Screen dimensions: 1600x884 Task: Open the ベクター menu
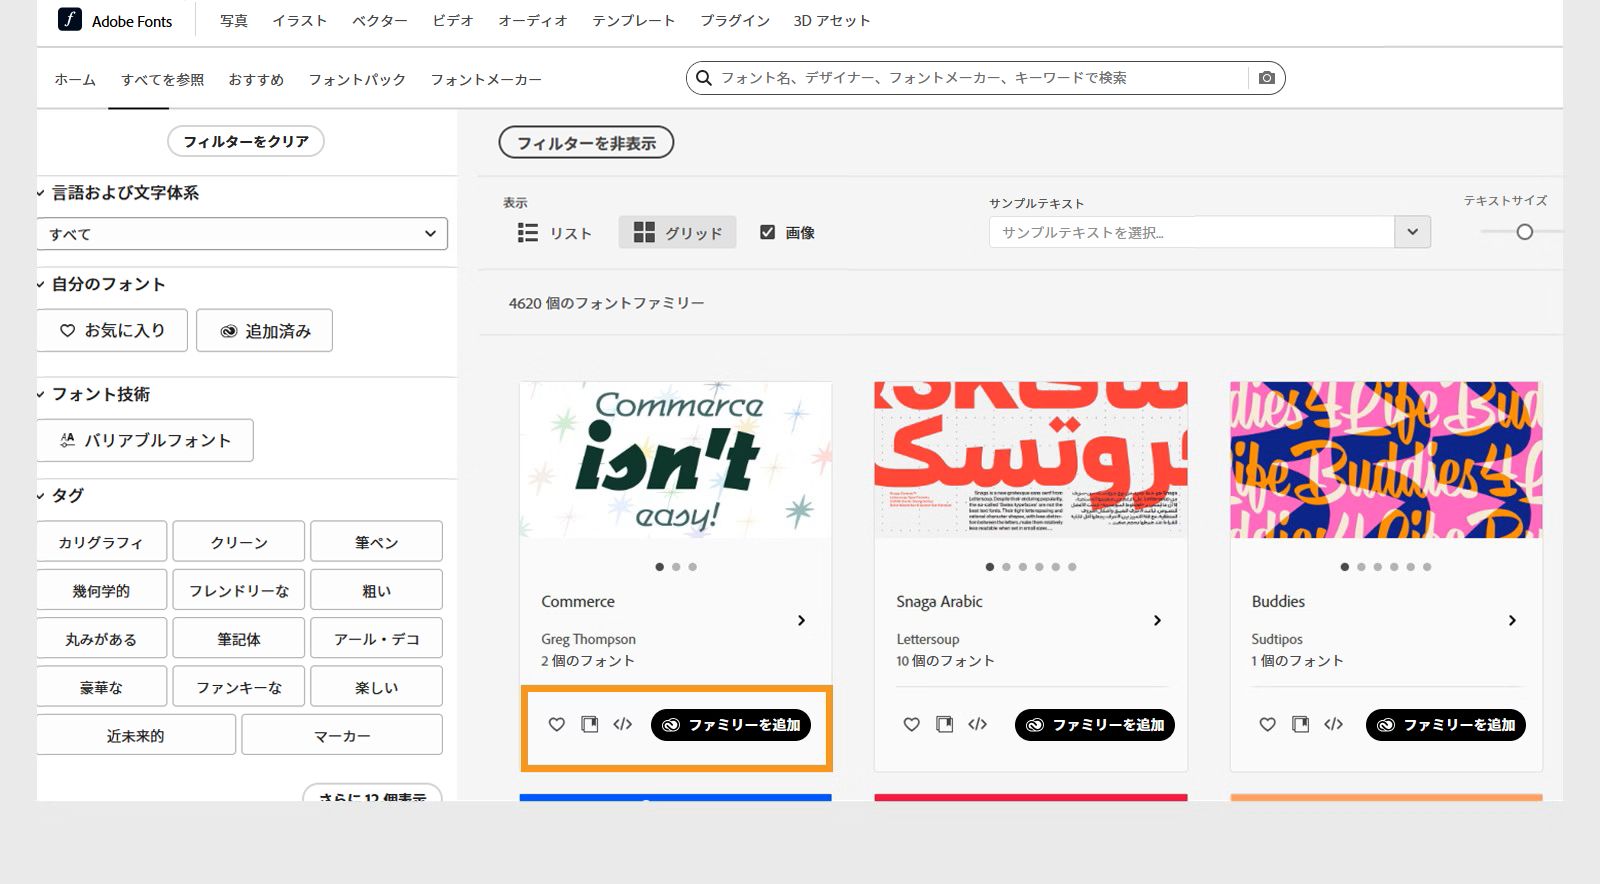click(380, 20)
